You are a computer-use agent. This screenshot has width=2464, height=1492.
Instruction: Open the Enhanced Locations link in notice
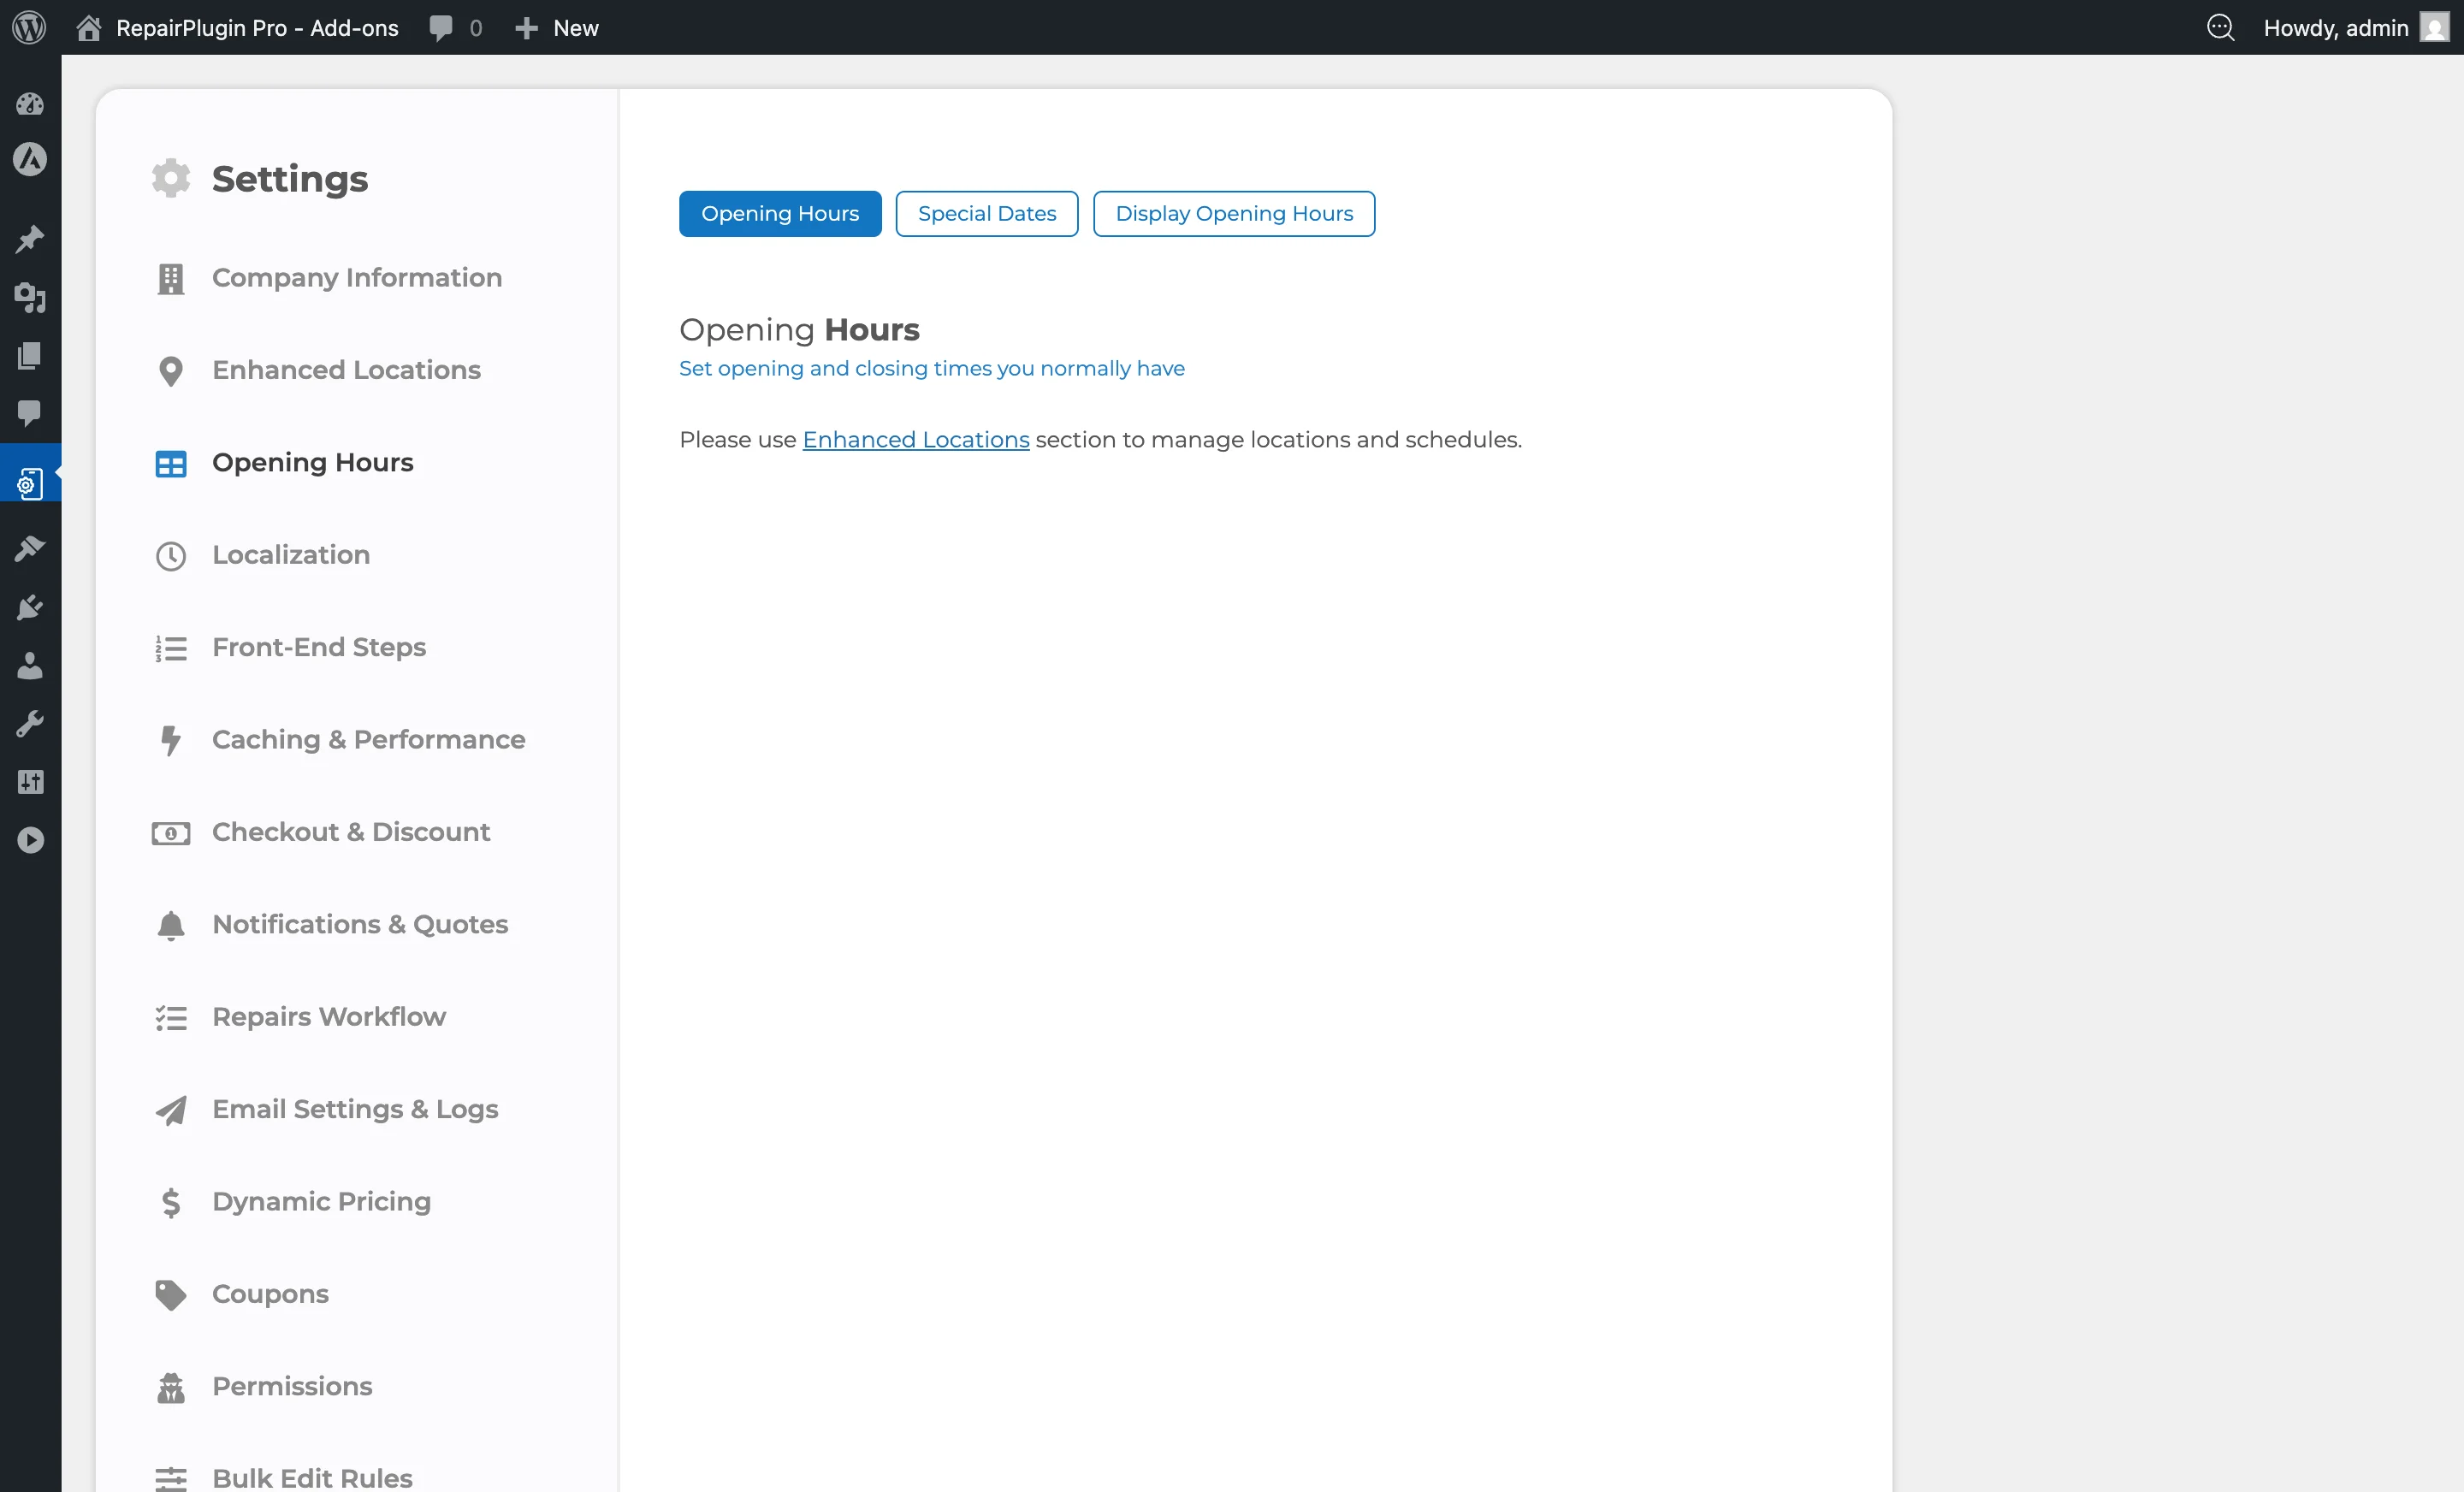click(915, 439)
